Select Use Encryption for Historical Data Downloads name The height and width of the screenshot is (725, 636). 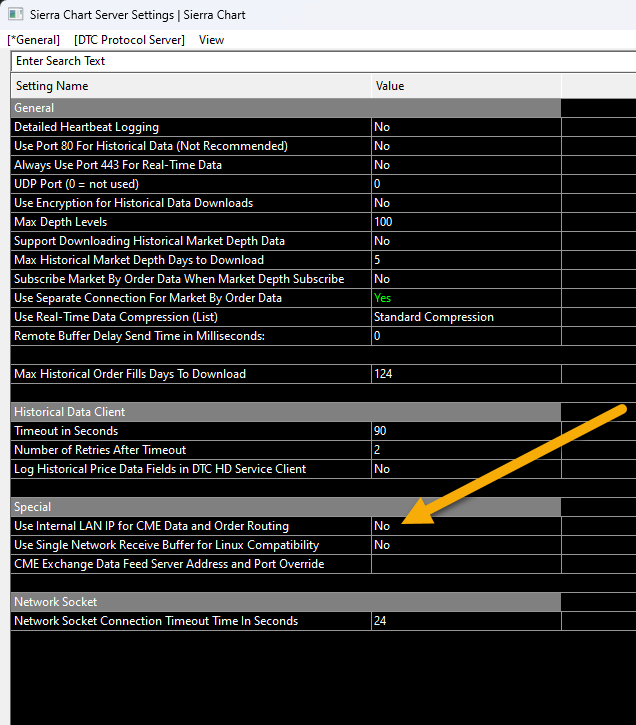click(191, 203)
